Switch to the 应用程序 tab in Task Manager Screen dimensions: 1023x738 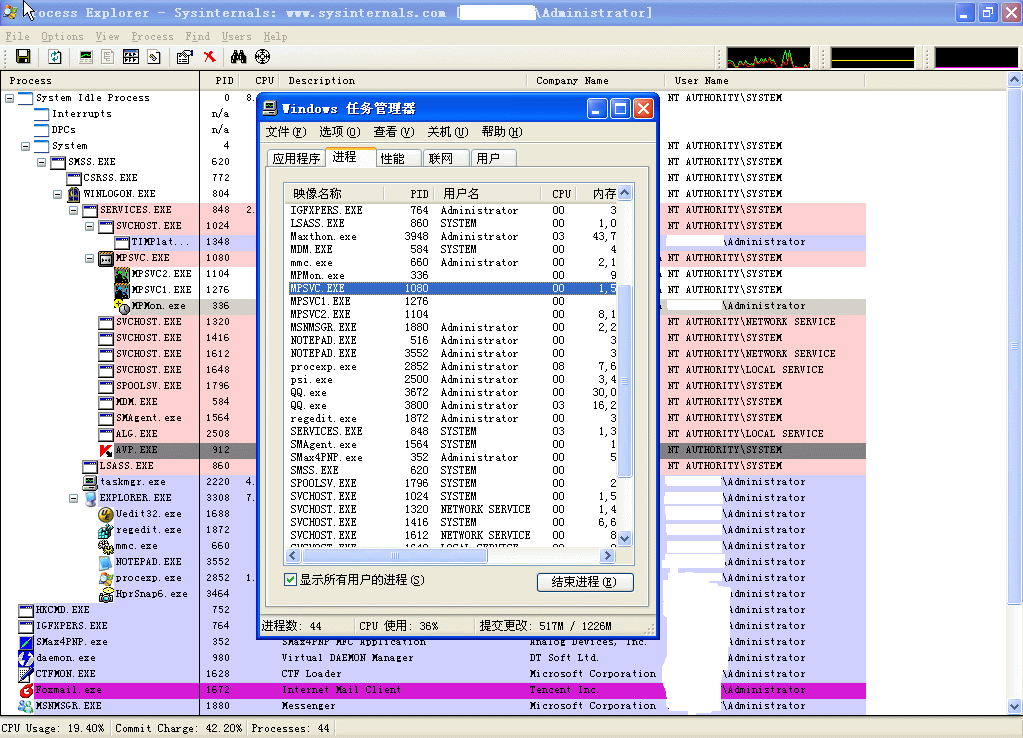296,159
